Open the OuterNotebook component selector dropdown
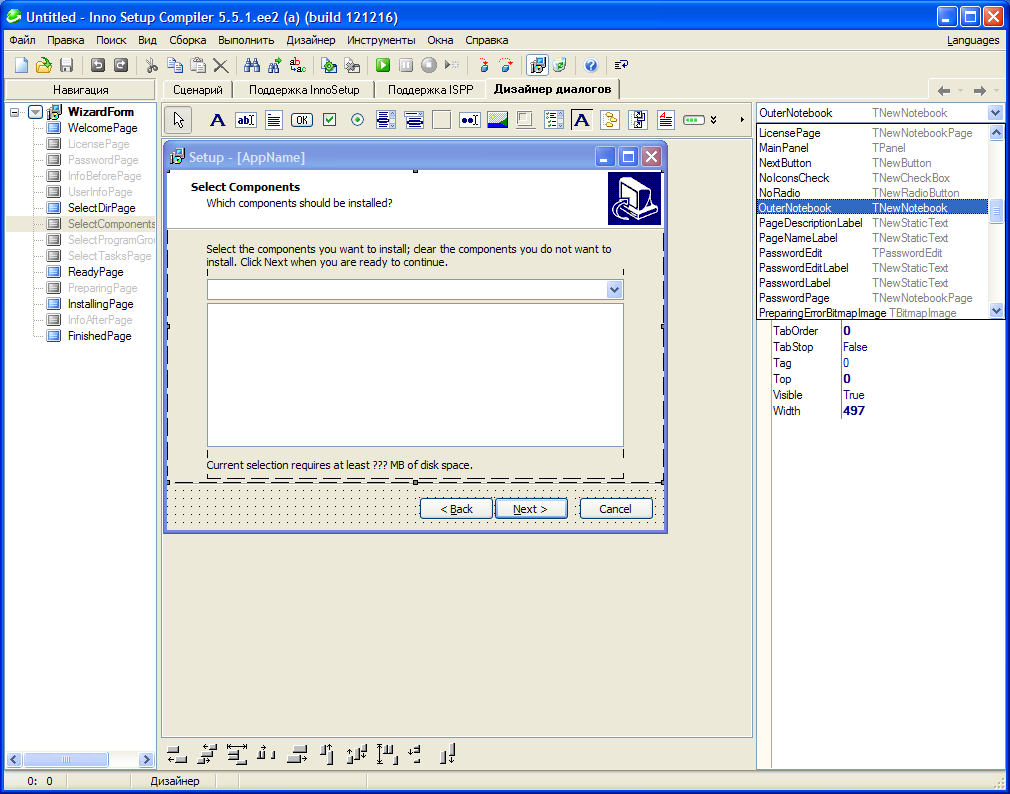 click(x=995, y=113)
